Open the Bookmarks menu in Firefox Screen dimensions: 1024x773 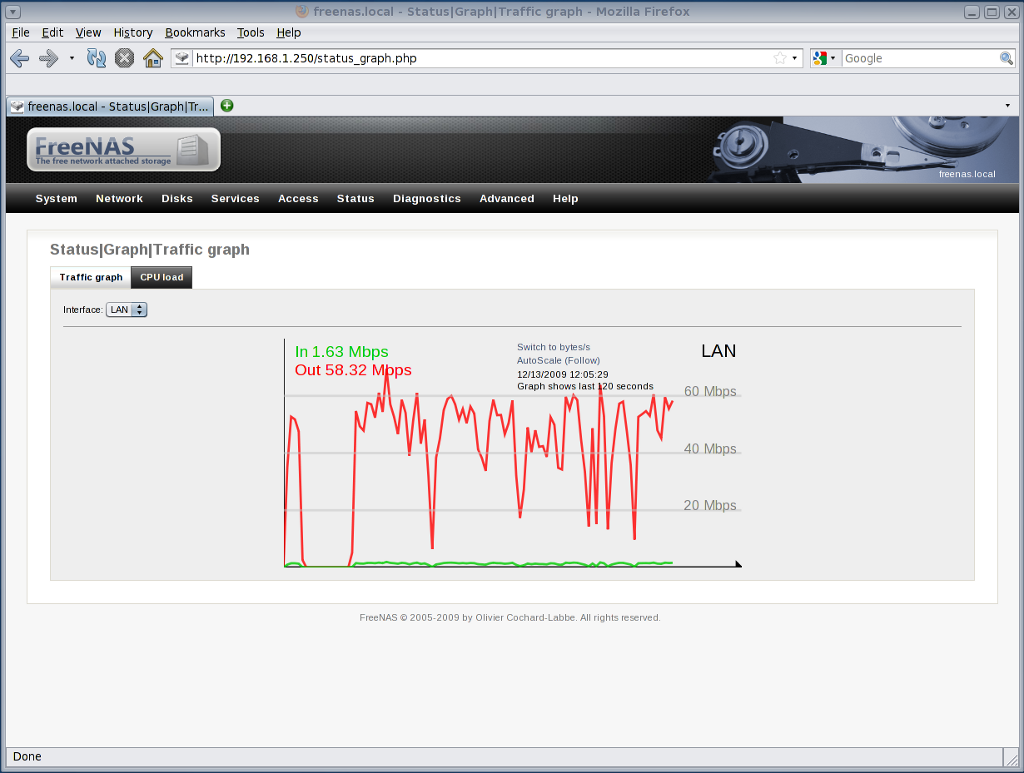[195, 33]
